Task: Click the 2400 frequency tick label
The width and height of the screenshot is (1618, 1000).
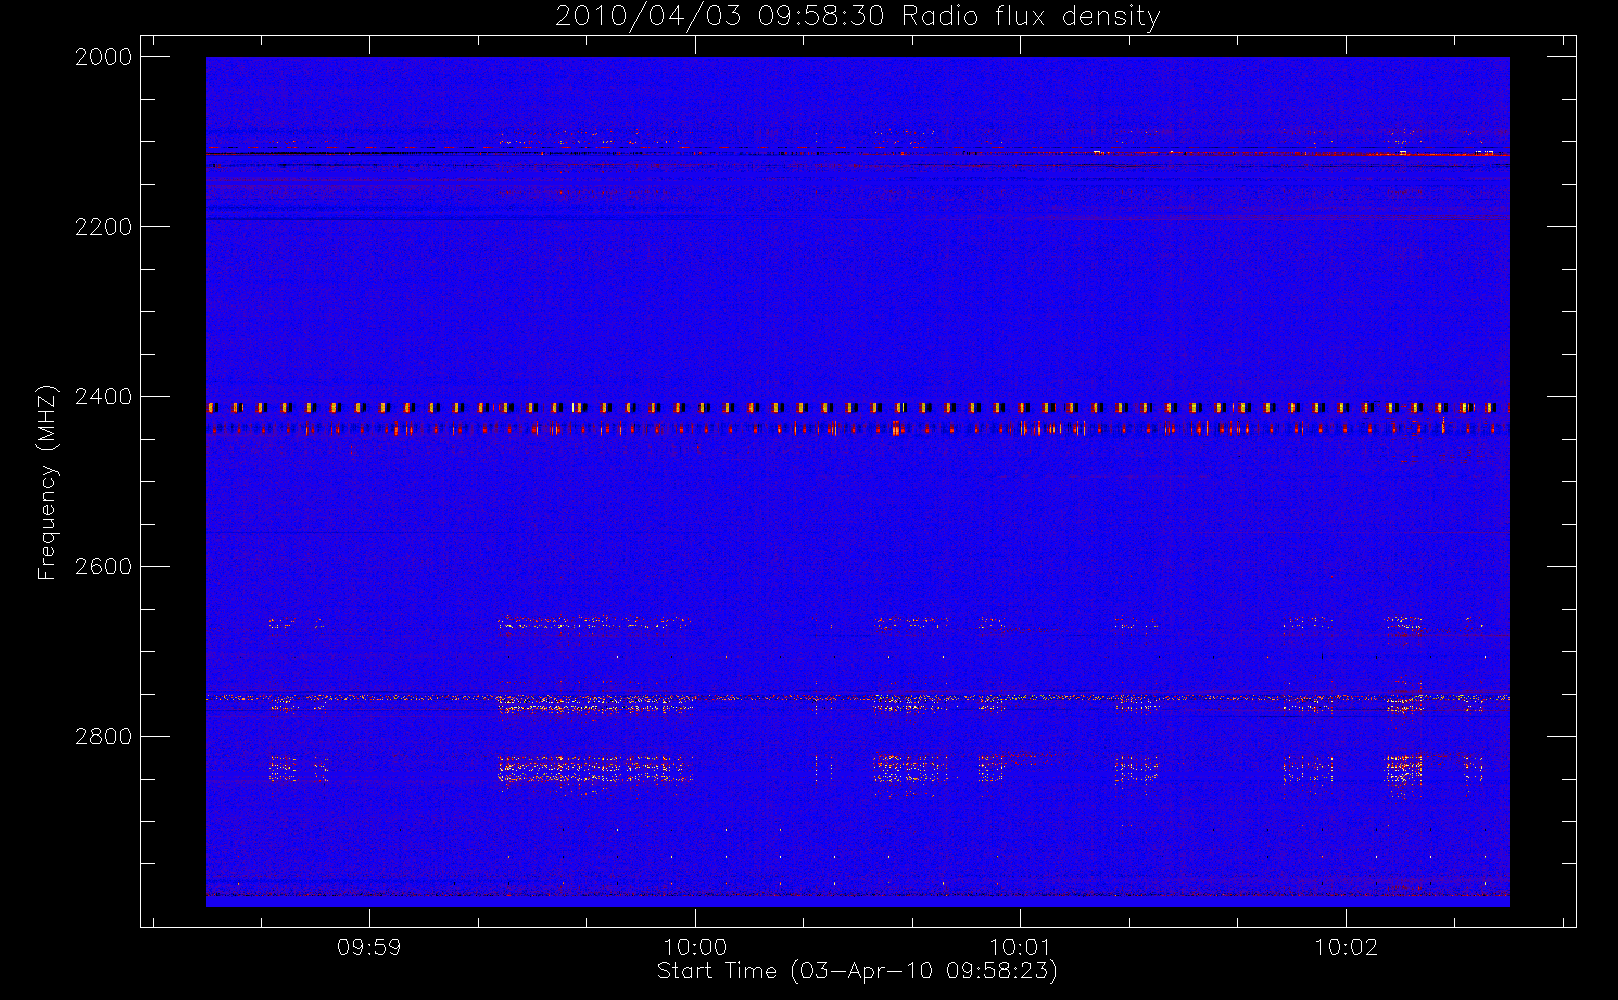Action: coord(104,397)
